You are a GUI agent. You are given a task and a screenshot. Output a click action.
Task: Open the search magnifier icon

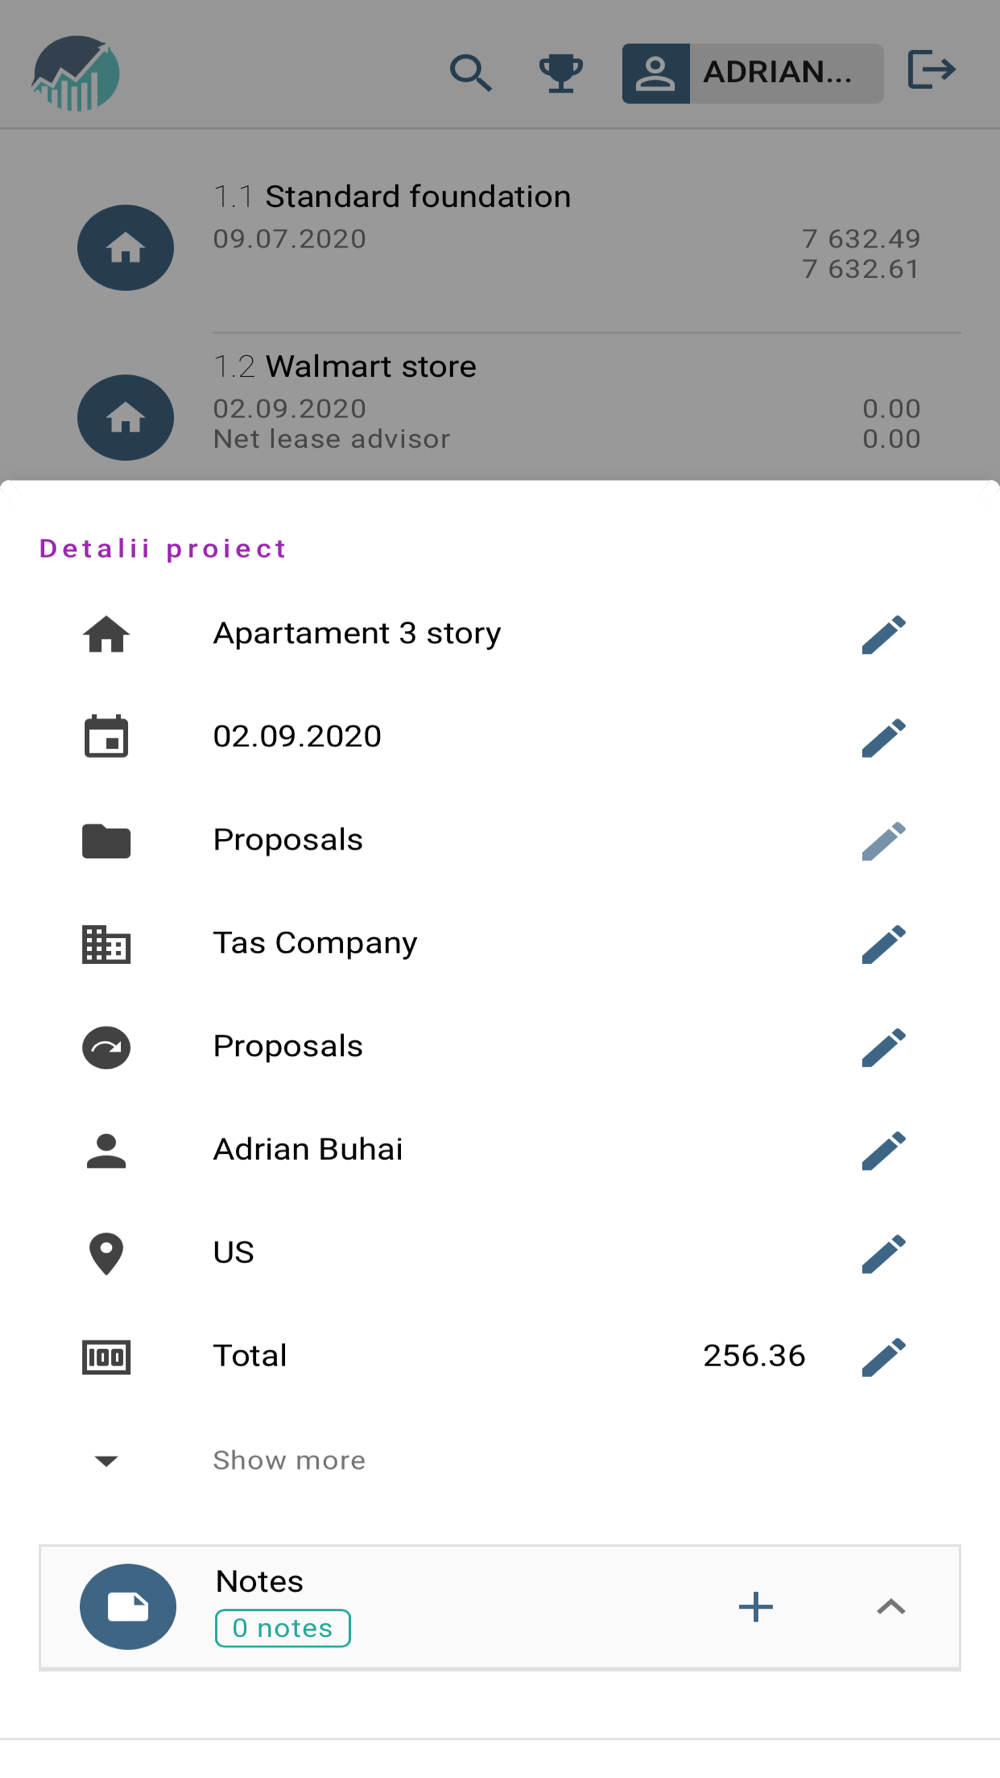click(x=470, y=73)
